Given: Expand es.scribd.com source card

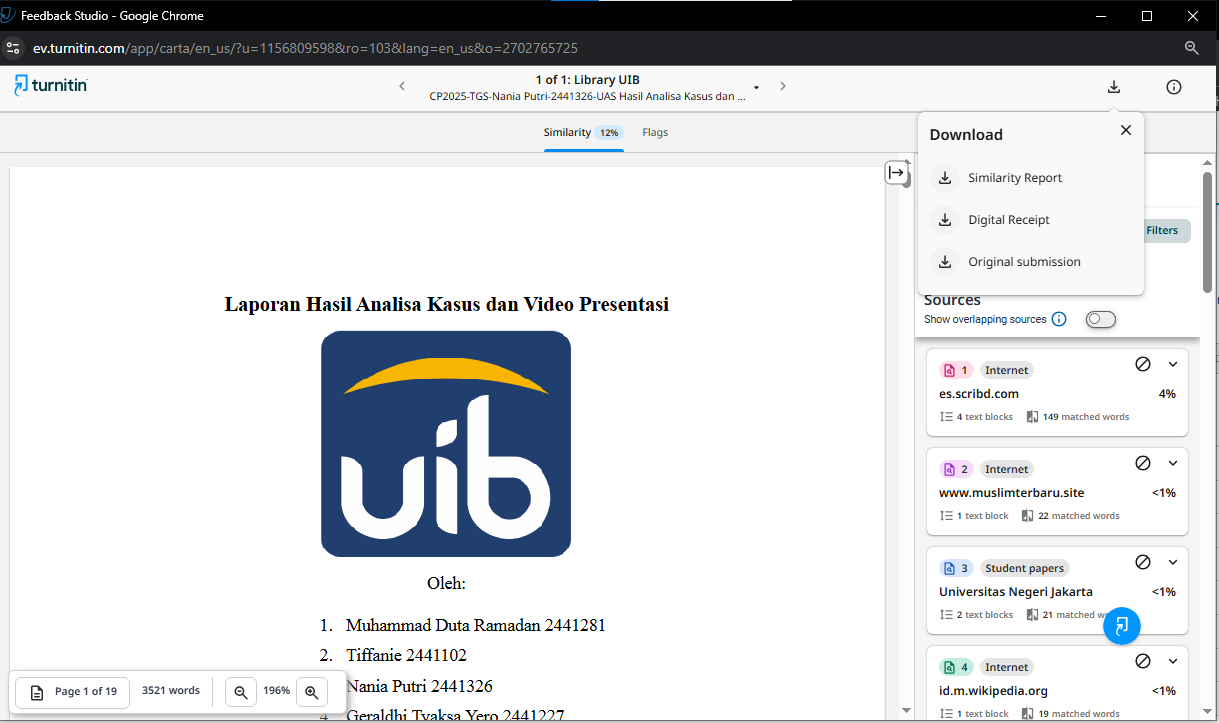Looking at the screenshot, I should [1173, 364].
